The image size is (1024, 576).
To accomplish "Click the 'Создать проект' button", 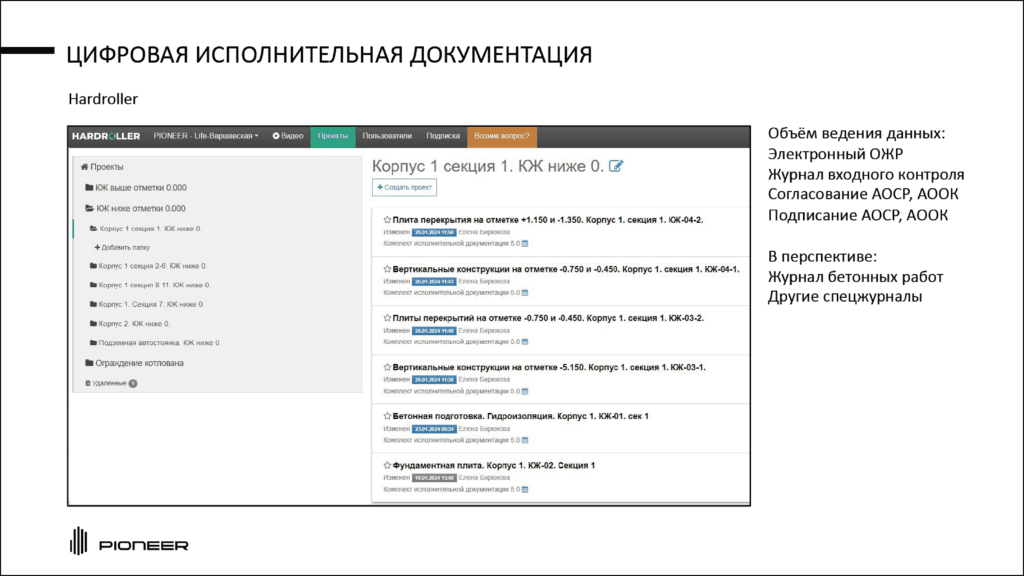I will (x=404, y=187).
